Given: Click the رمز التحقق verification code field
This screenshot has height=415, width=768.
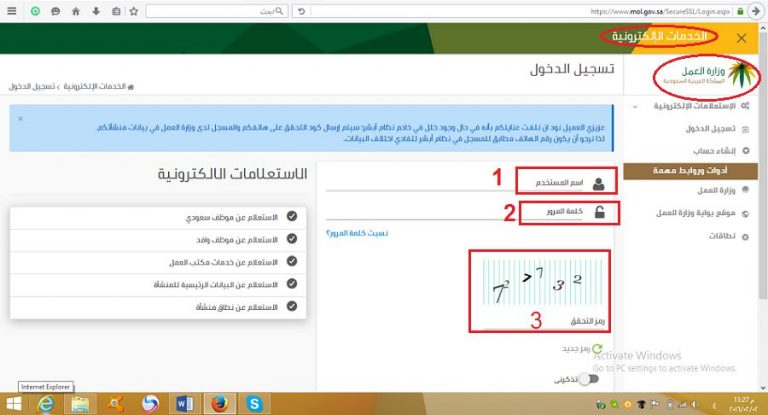Looking at the screenshot, I should [544, 321].
